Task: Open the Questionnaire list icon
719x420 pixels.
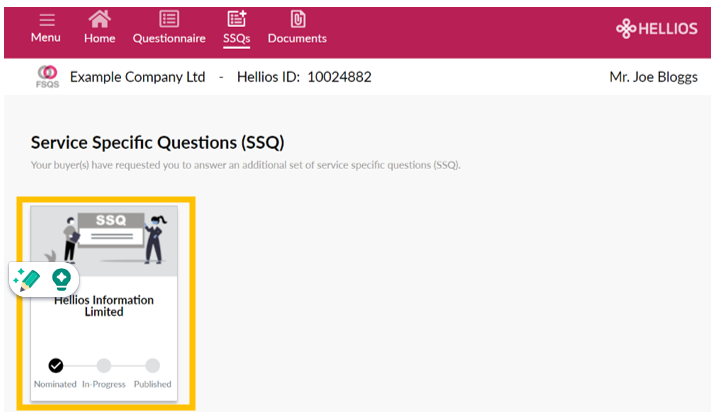Action: click(x=169, y=19)
